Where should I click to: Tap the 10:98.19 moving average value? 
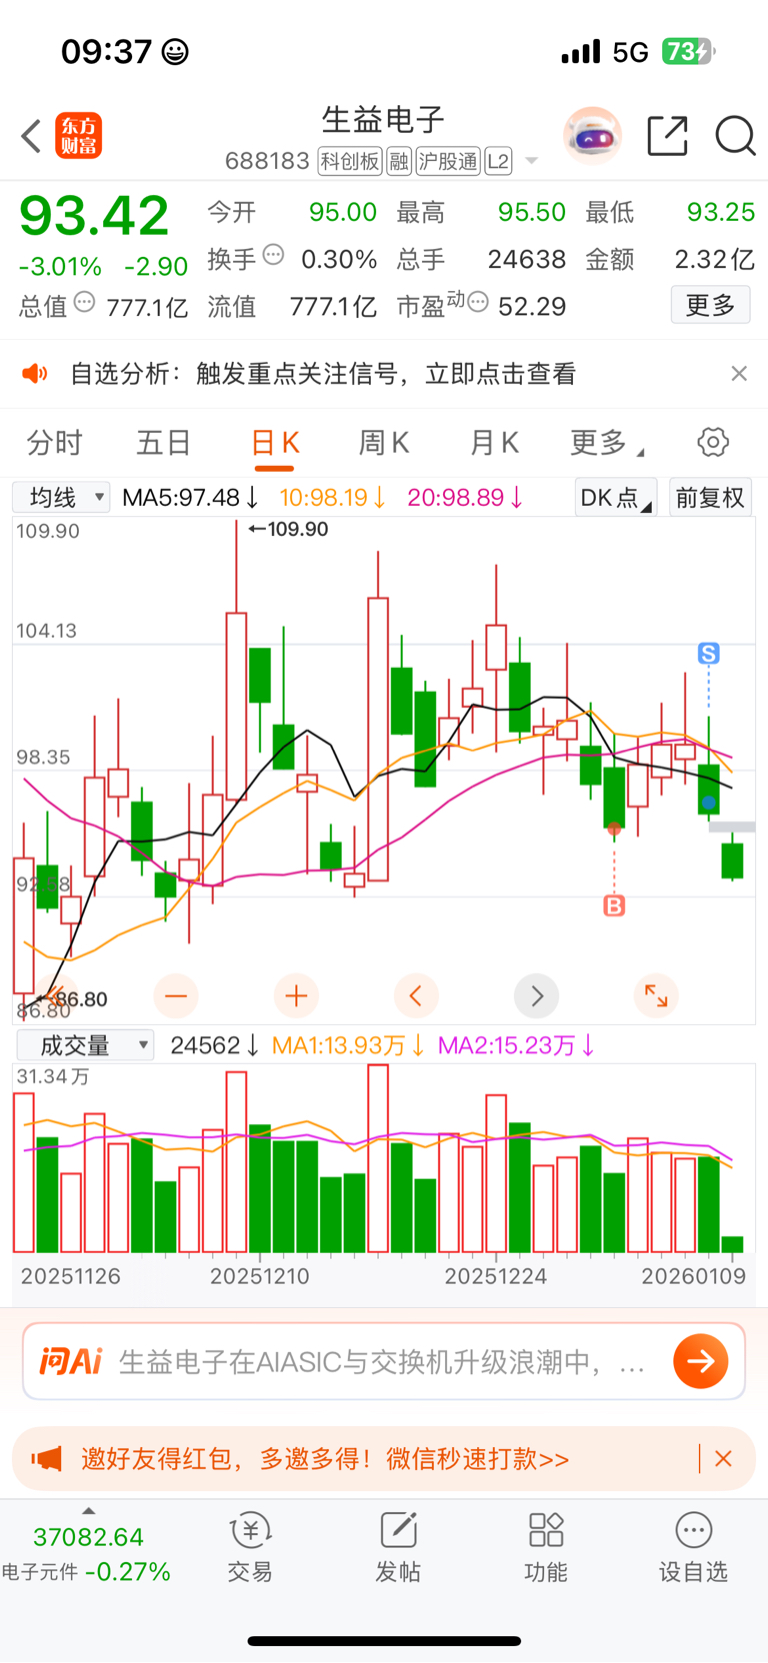coord(333,497)
